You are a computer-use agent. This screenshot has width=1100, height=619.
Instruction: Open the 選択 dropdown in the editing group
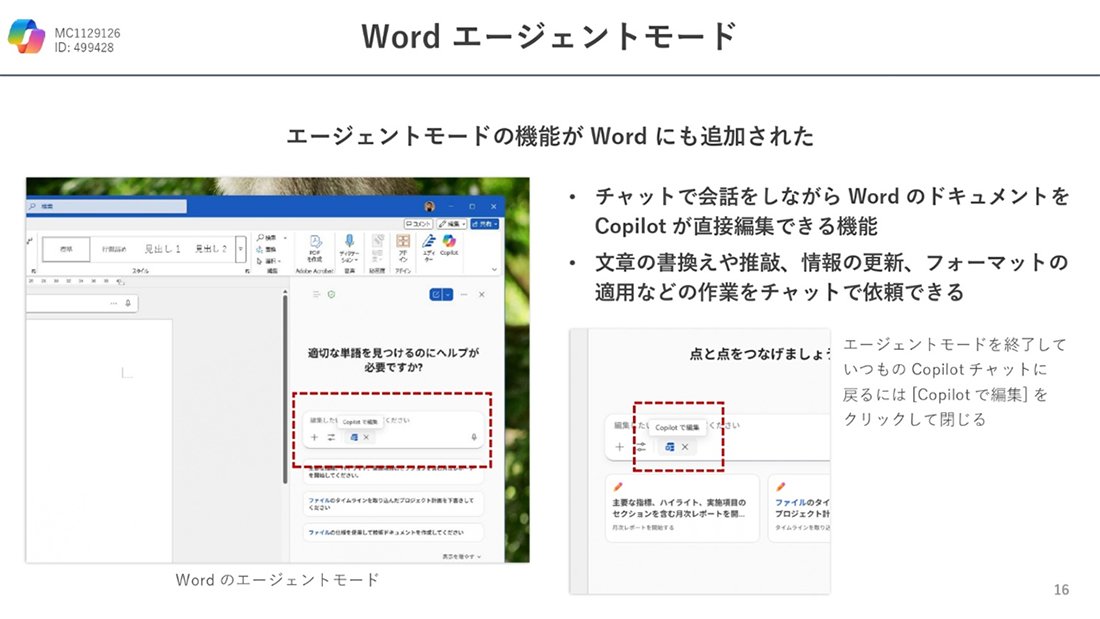pyautogui.click(x=269, y=260)
